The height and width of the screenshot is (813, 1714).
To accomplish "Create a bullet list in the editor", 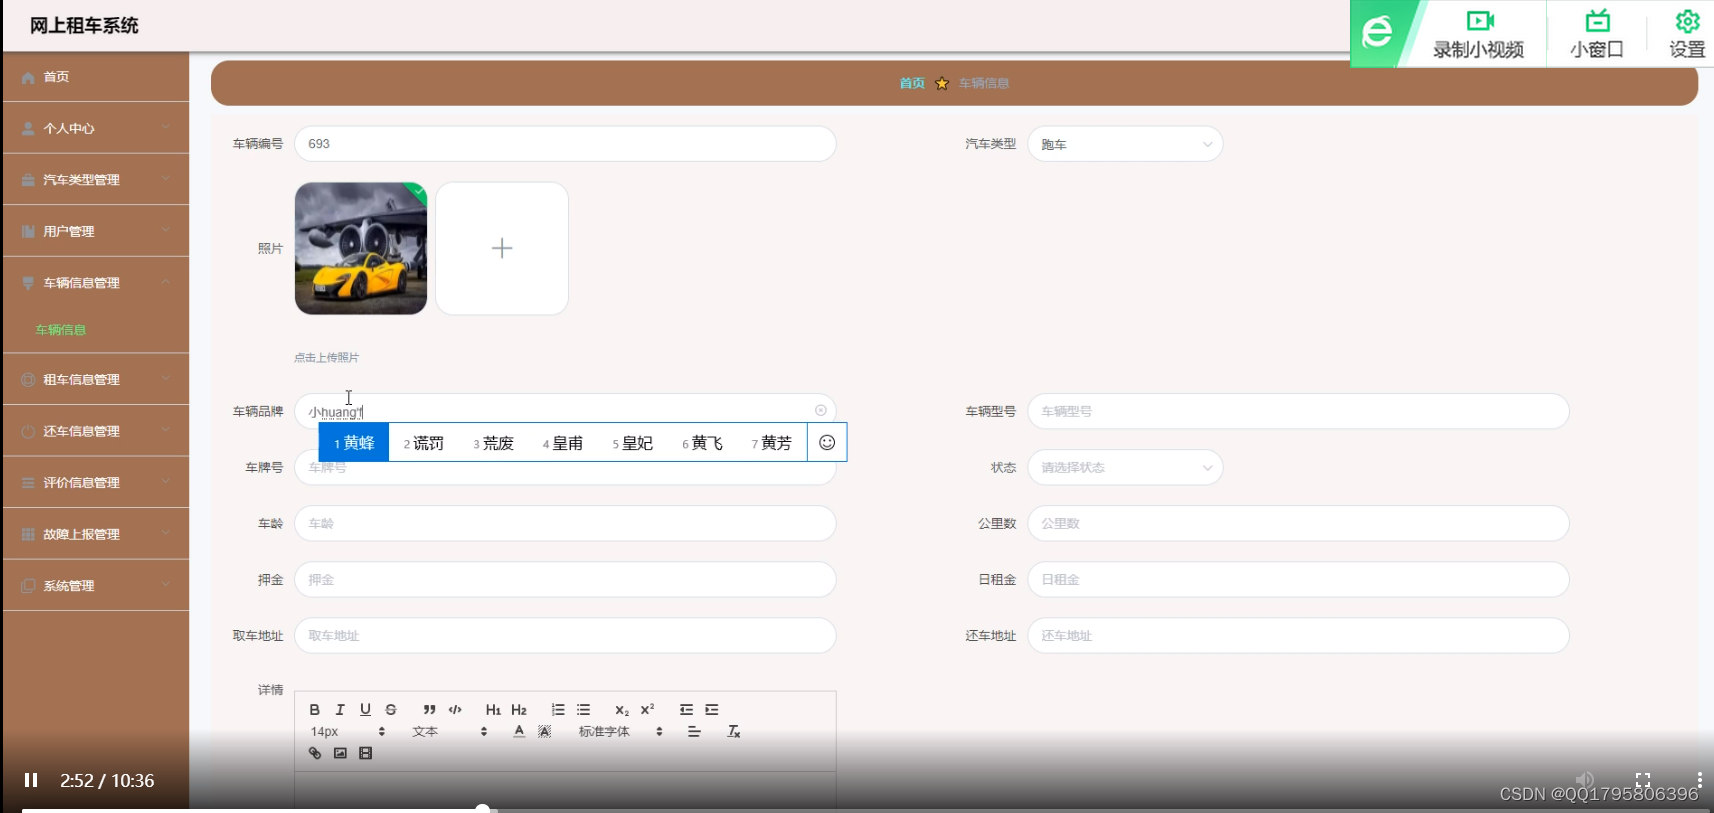I will pos(584,710).
